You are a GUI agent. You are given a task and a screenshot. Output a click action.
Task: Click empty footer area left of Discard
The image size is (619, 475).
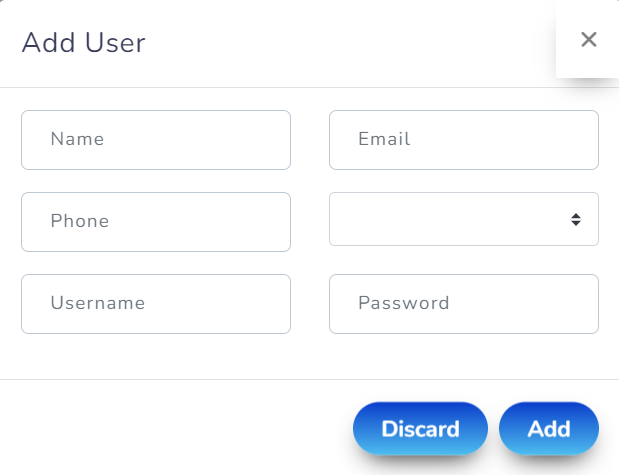pyautogui.click(x=180, y=428)
